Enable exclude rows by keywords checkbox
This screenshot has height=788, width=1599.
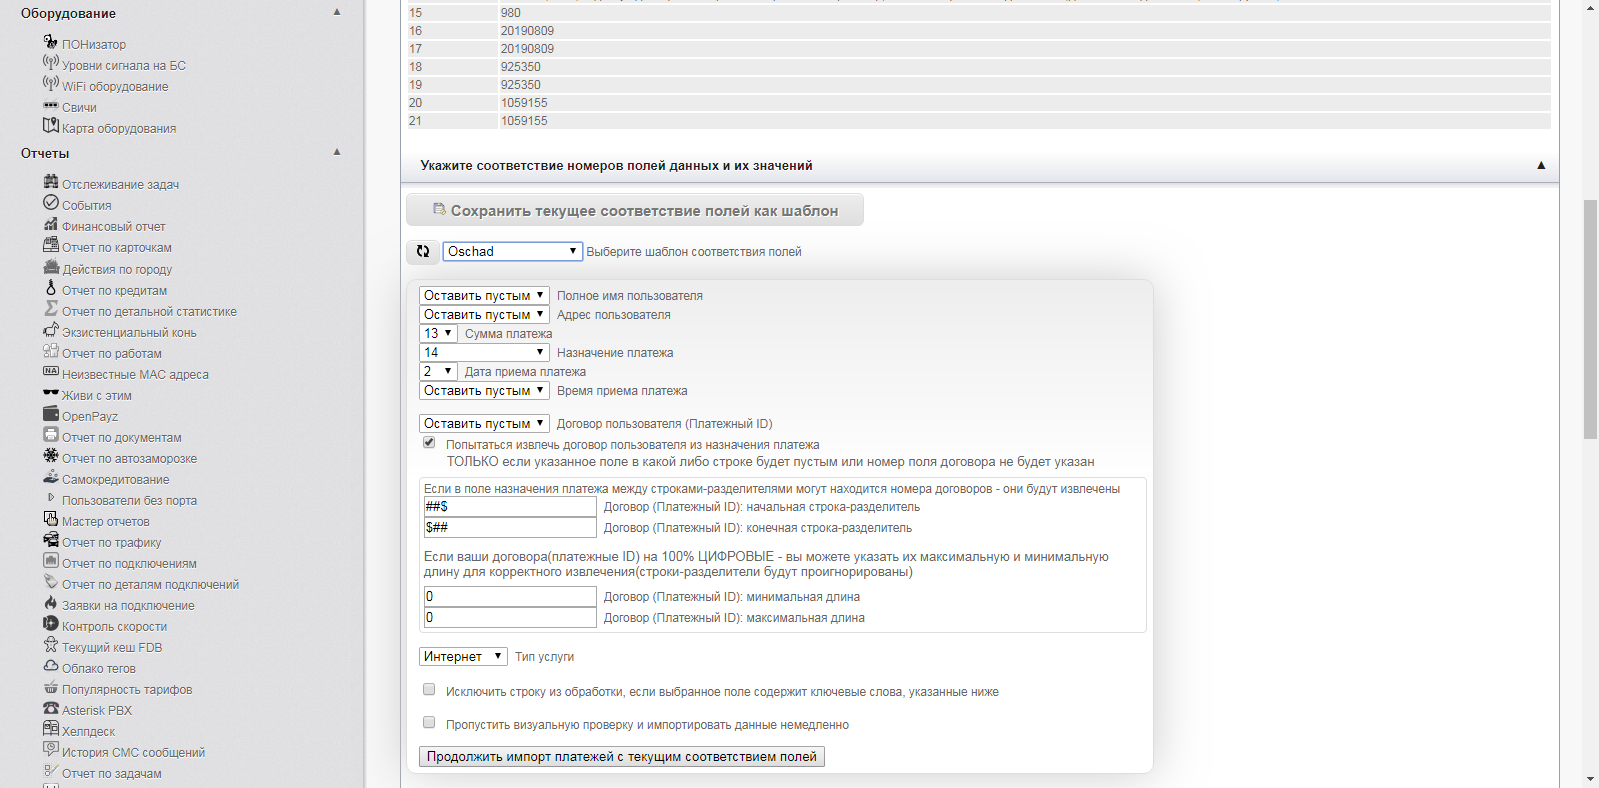[429, 690]
